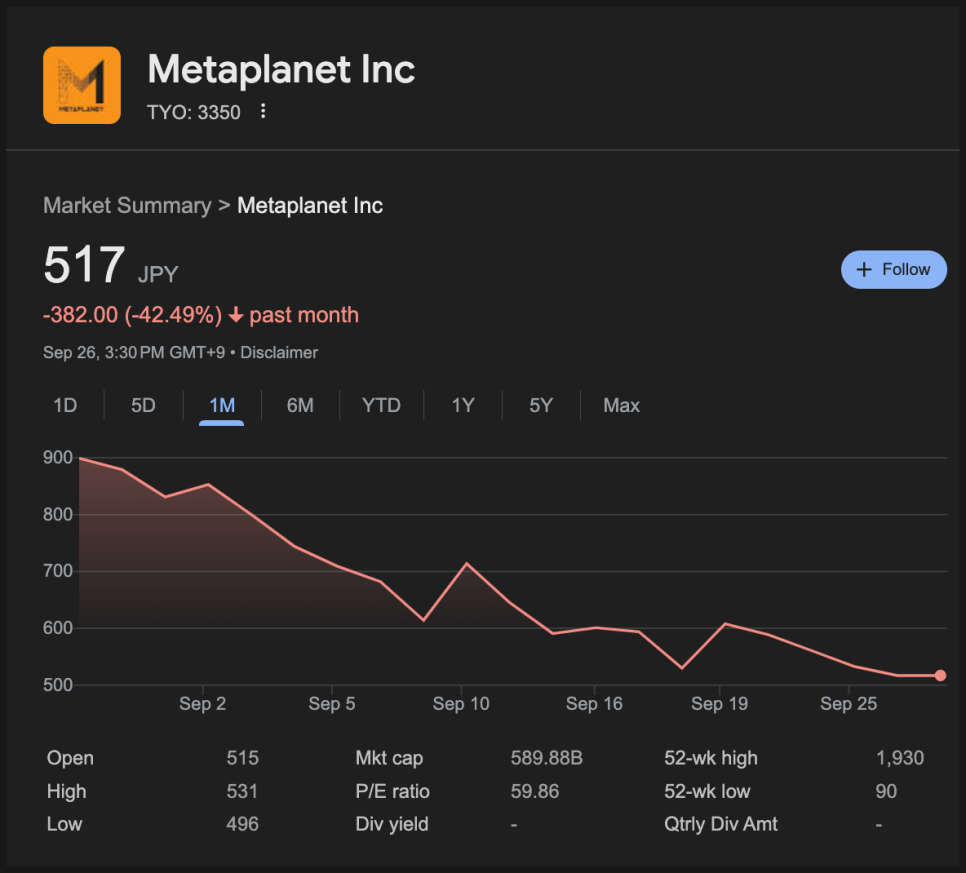Click the 800 y-axis label
This screenshot has width=966, height=873.
click(58, 514)
